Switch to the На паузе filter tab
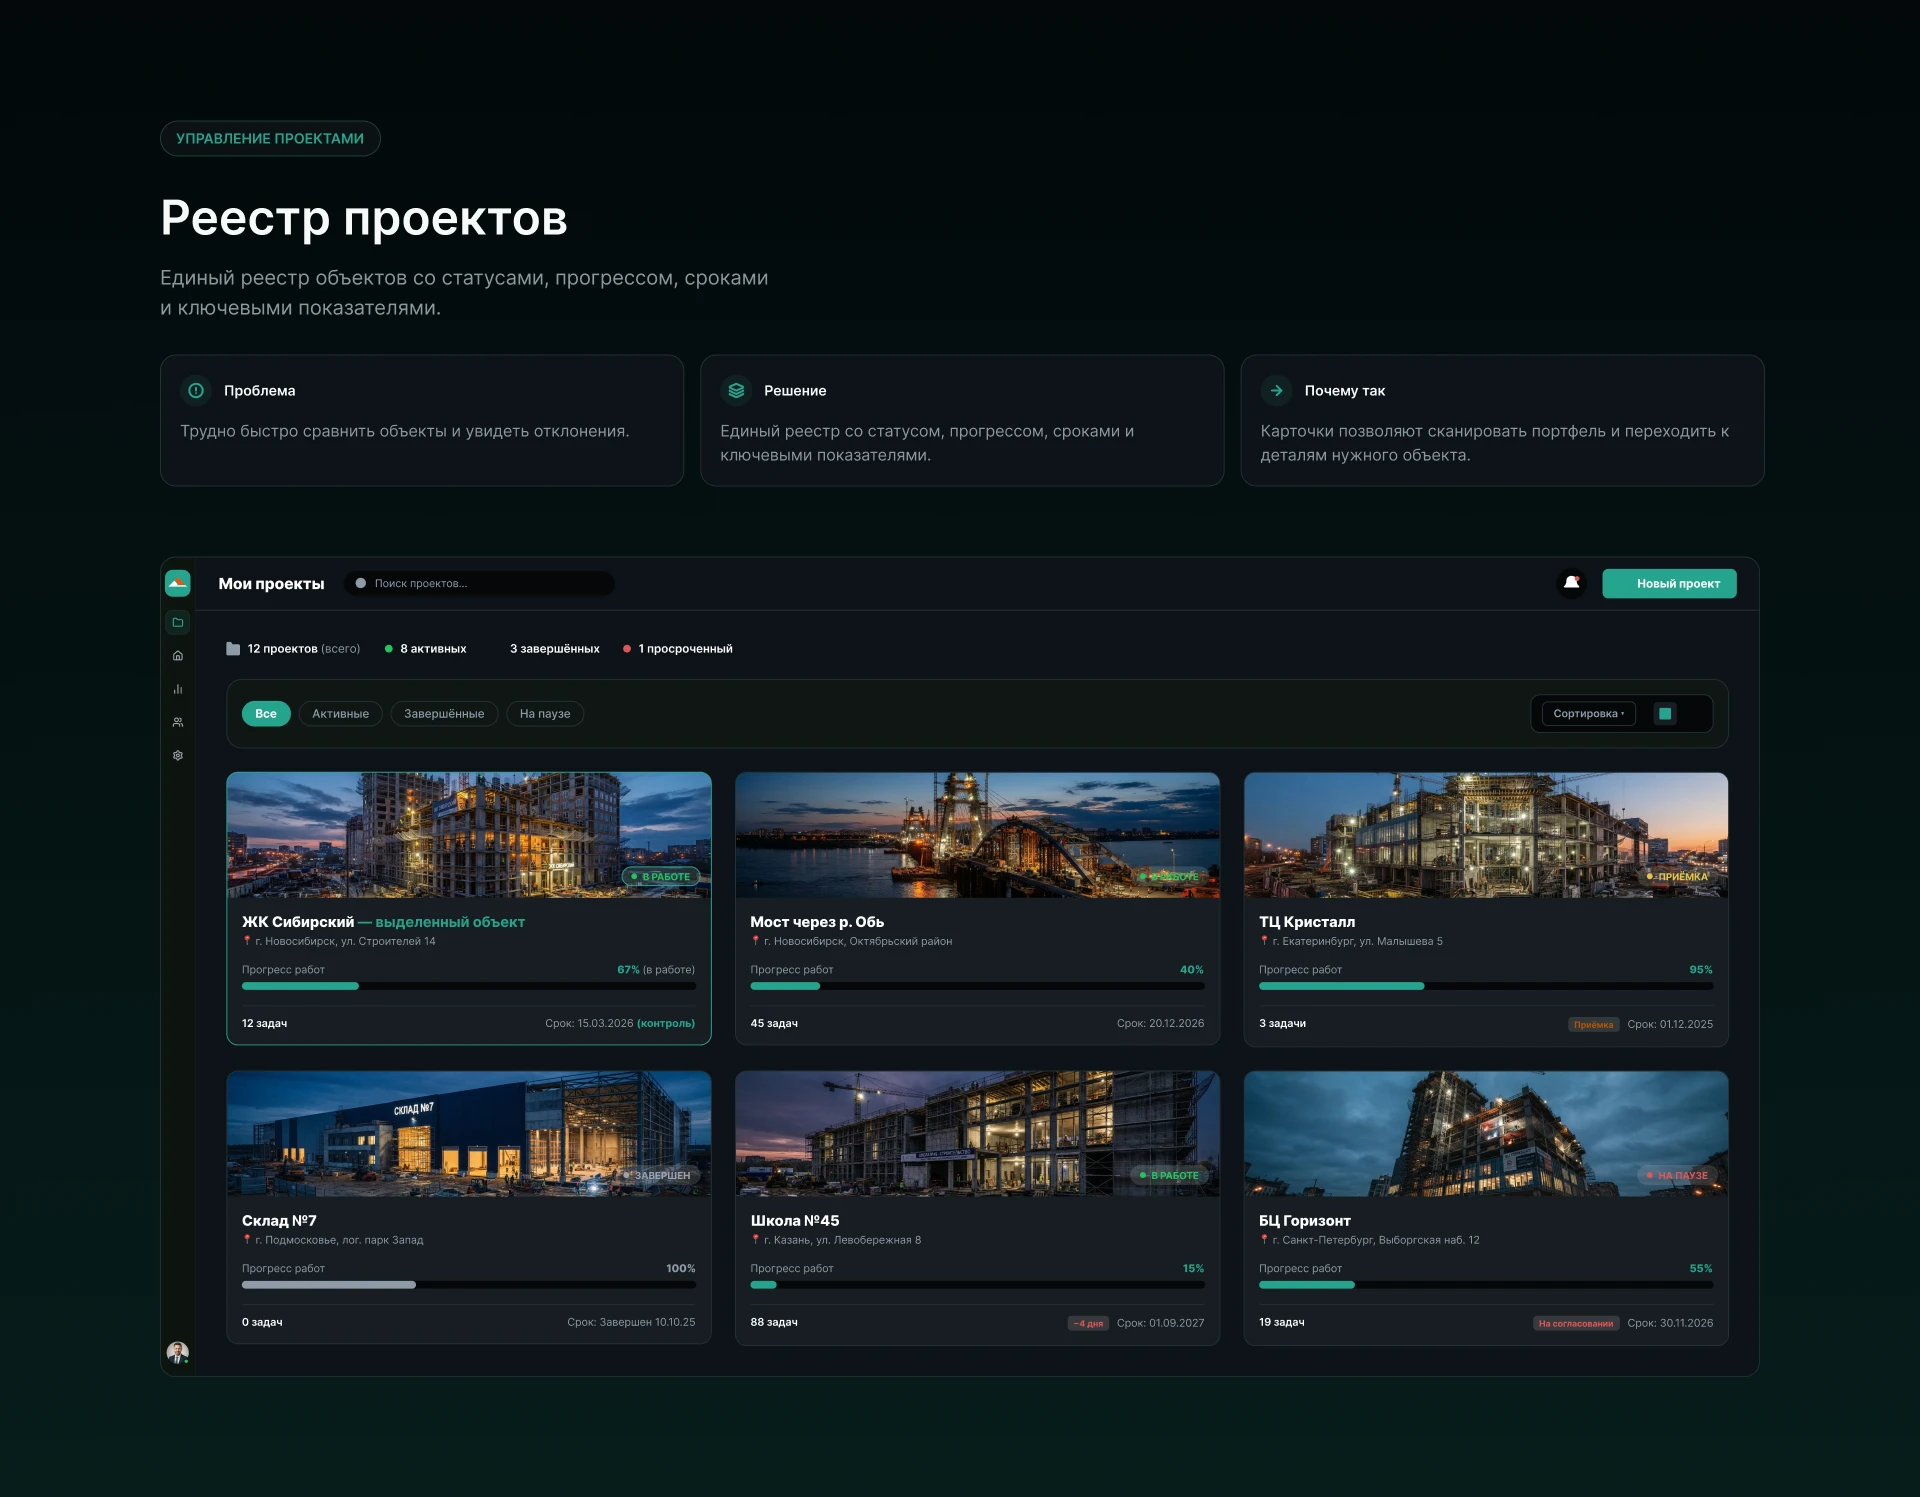This screenshot has width=1920, height=1497. [x=545, y=713]
